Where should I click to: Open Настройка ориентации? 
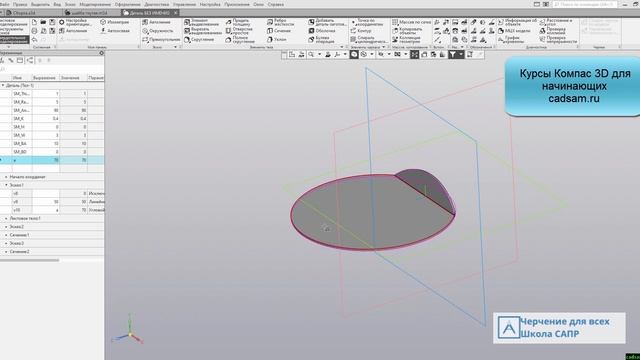point(76,22)
